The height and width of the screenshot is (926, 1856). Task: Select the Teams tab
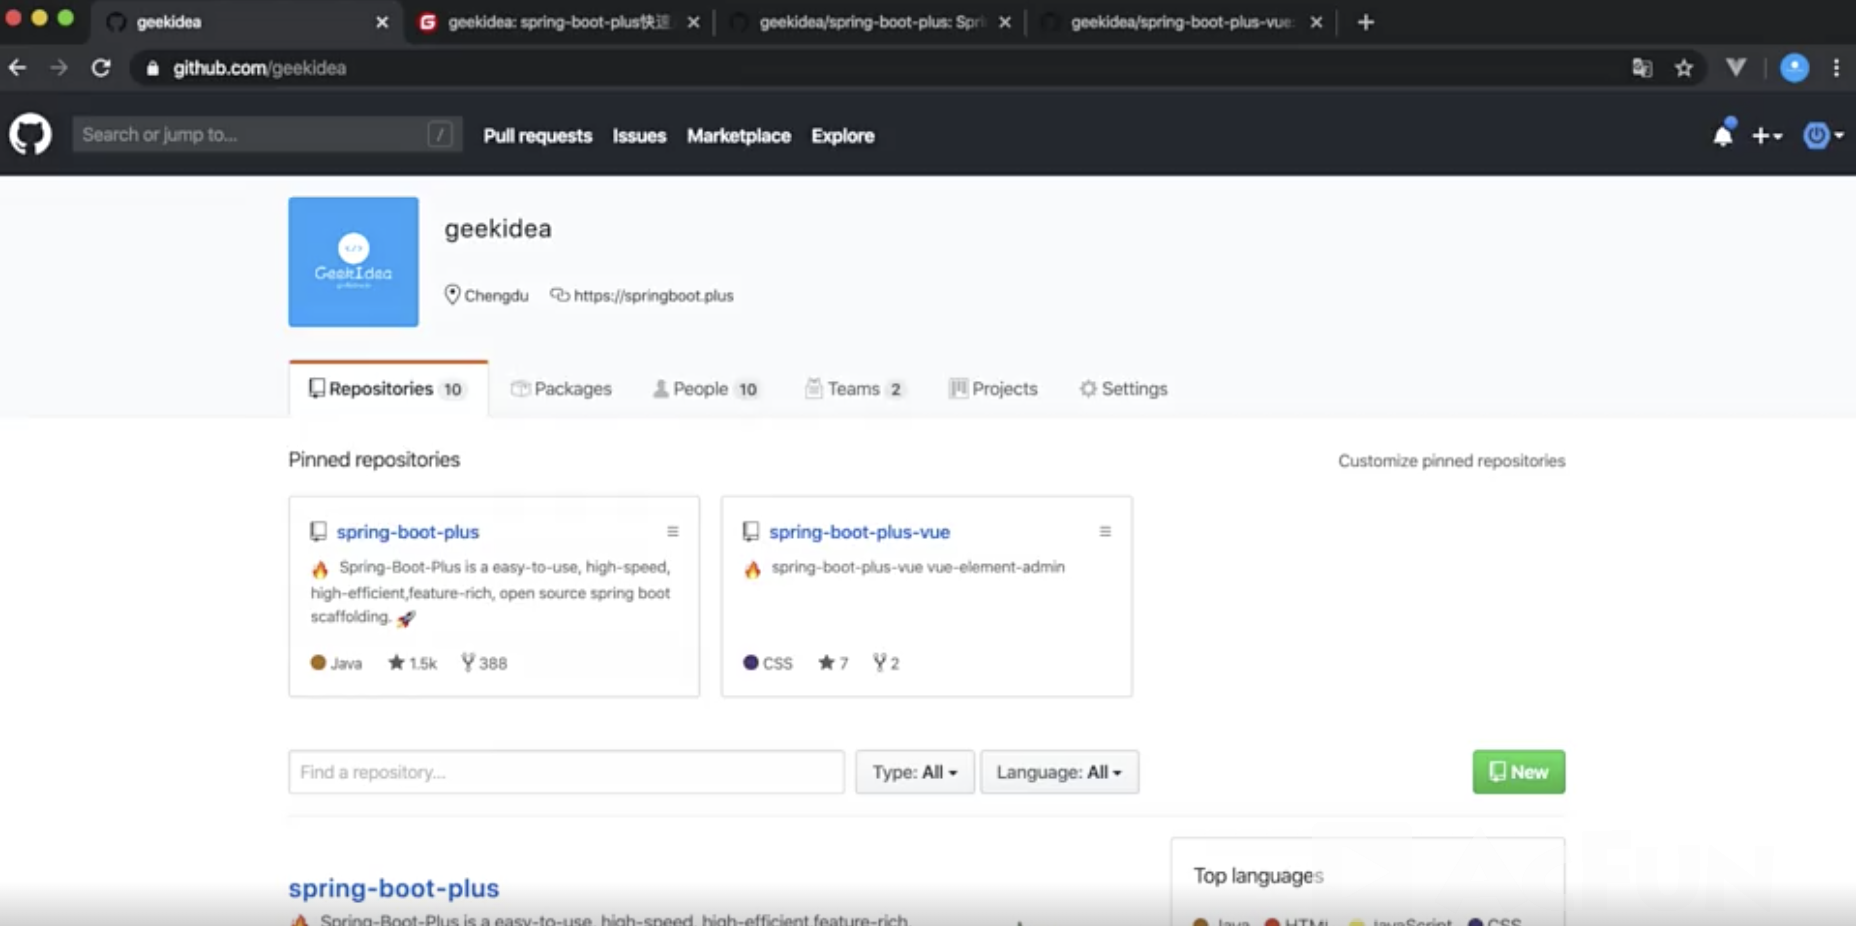855,389
